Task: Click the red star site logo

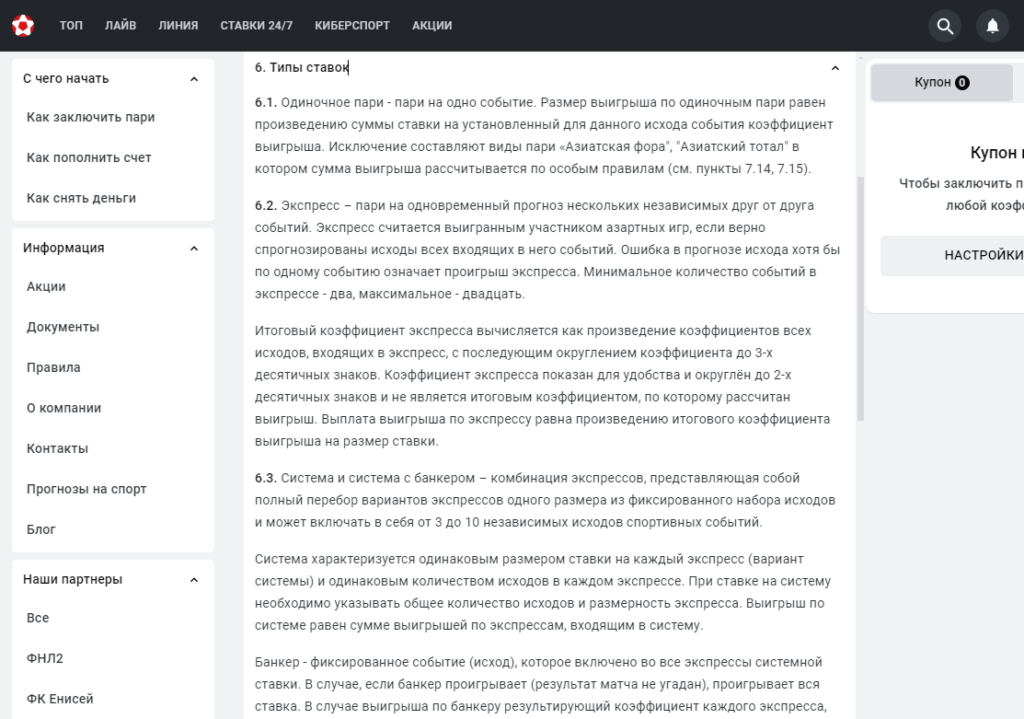Action: [x=23, y=25]
